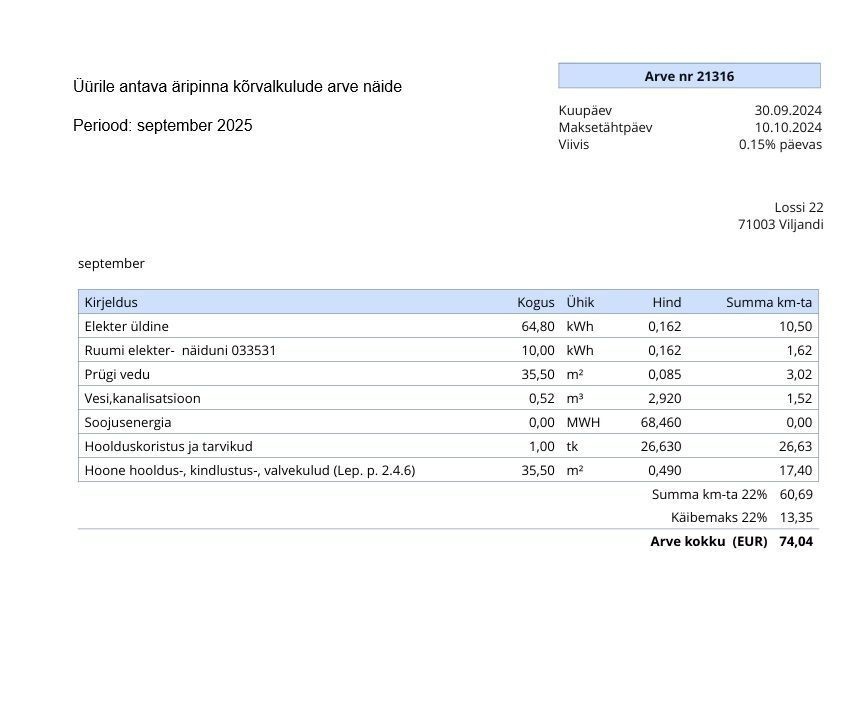Click the quantity '10,00' in Ruumi elekter row
Viewport: 866px width, 710px height.
[x=538, y=351]
